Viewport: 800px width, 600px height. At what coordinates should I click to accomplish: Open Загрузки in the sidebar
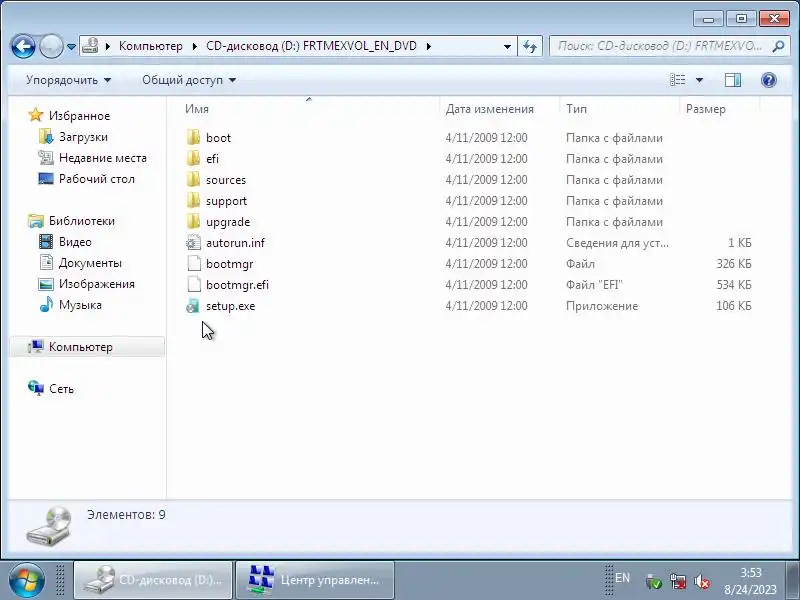[x=83, y=137]
